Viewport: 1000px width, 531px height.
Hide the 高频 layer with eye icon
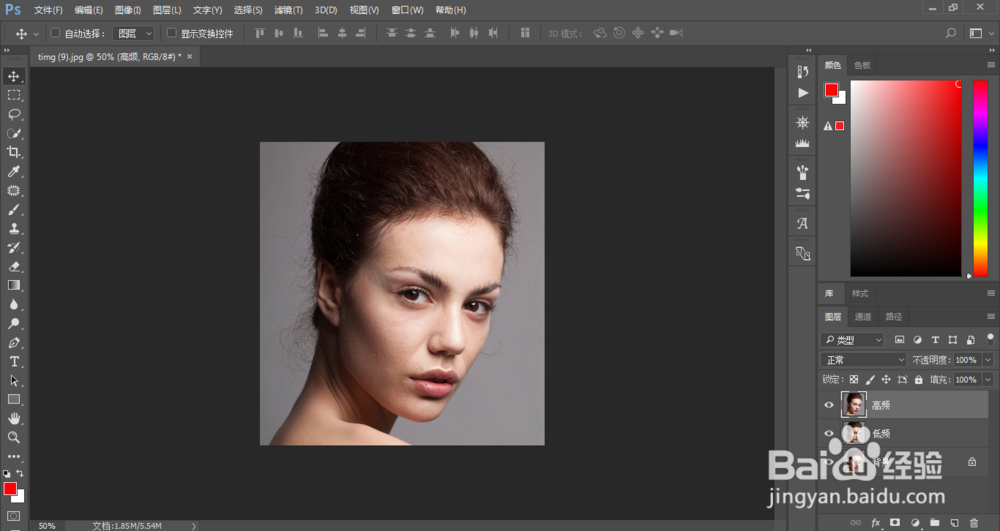point(828,405)
